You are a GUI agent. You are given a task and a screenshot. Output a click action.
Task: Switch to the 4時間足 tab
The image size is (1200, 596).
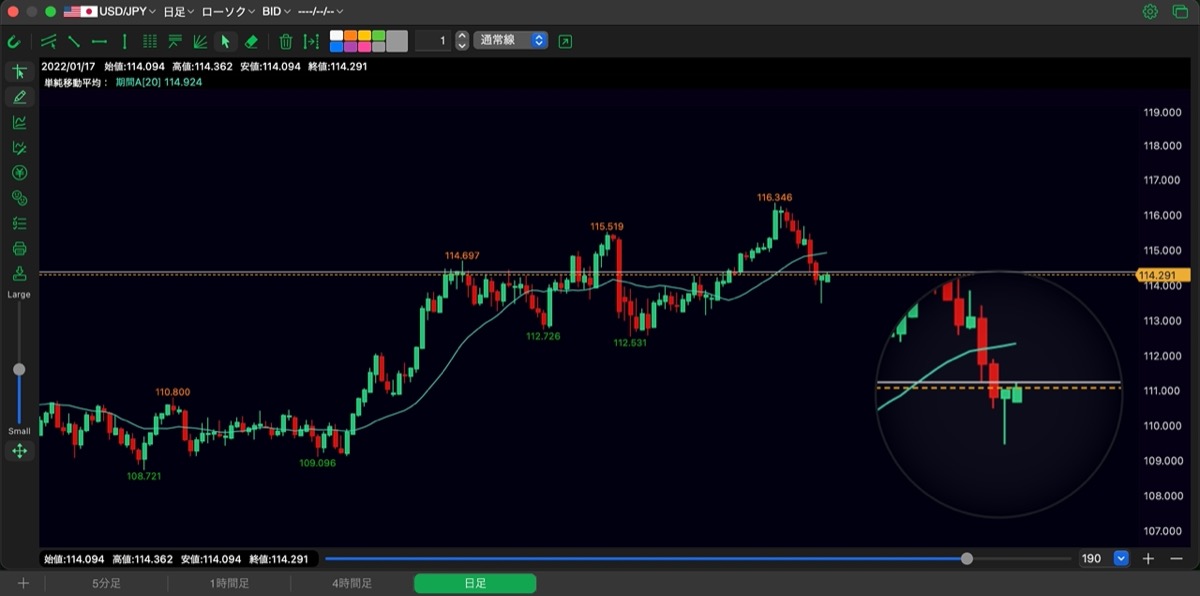tap(352, 584)
